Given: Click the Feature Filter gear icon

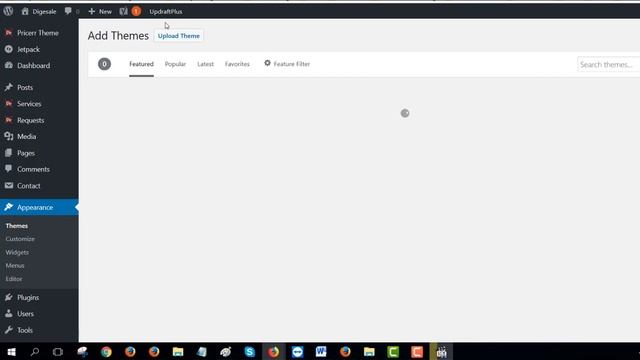Looking at the screenshot, I should pyautogui.click(x=267, y=63).
